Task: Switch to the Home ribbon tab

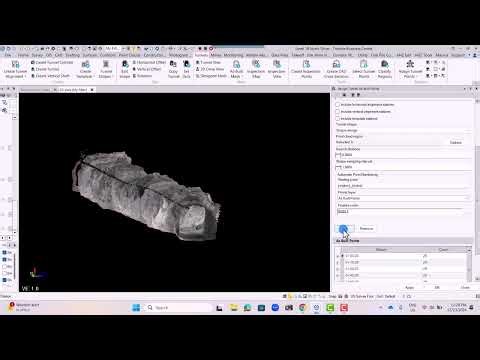Action: click(x=23, y=55)
